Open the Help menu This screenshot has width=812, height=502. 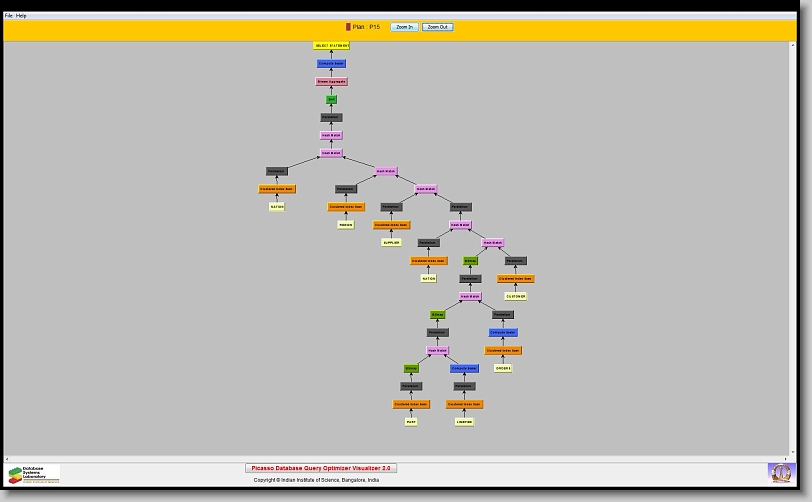click(x=22, y=16)
